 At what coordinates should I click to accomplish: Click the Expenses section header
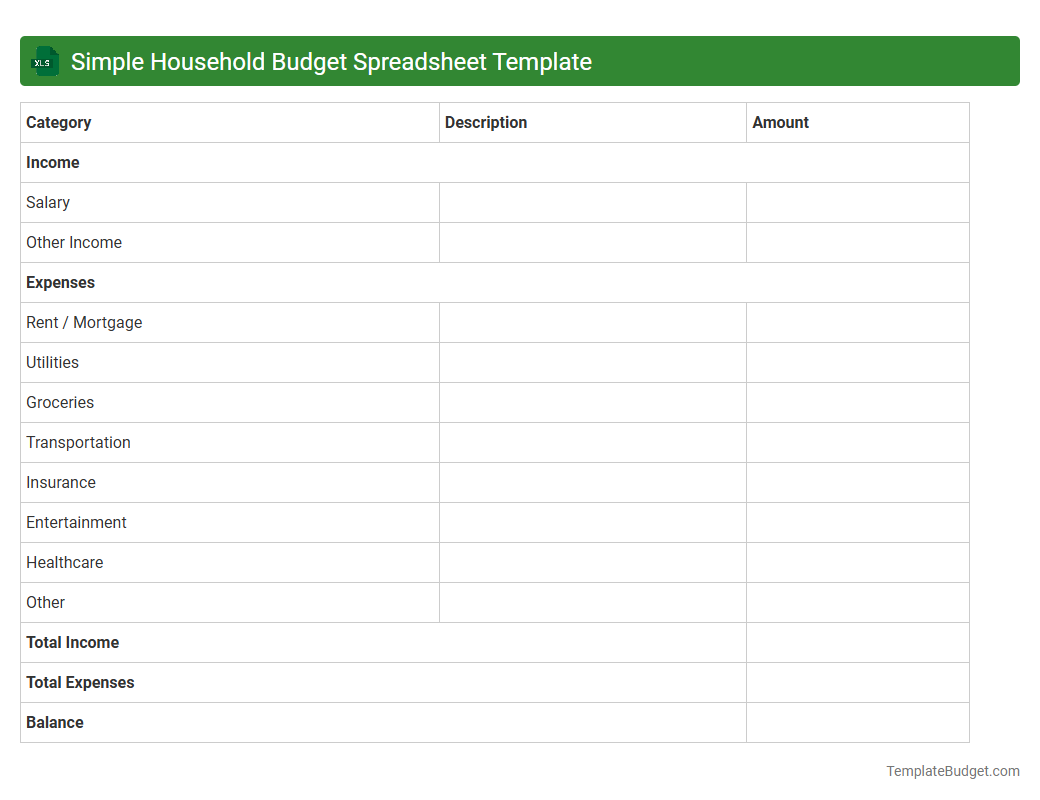click(x=60, y=282)
